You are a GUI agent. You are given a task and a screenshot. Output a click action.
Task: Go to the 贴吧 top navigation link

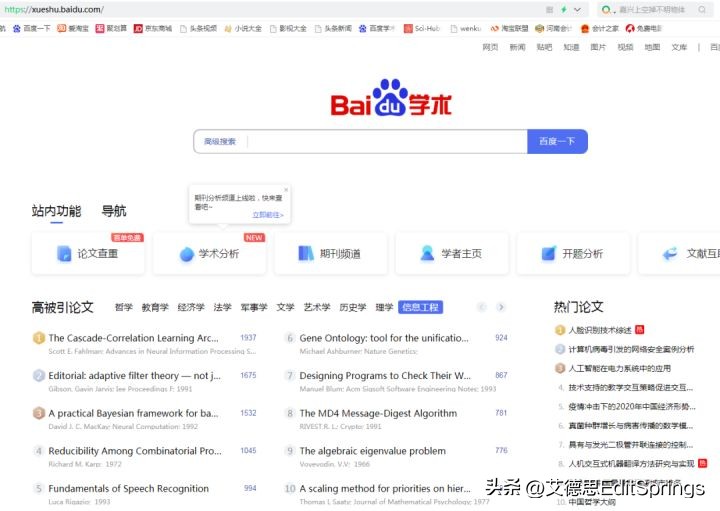tap(544, 47)
